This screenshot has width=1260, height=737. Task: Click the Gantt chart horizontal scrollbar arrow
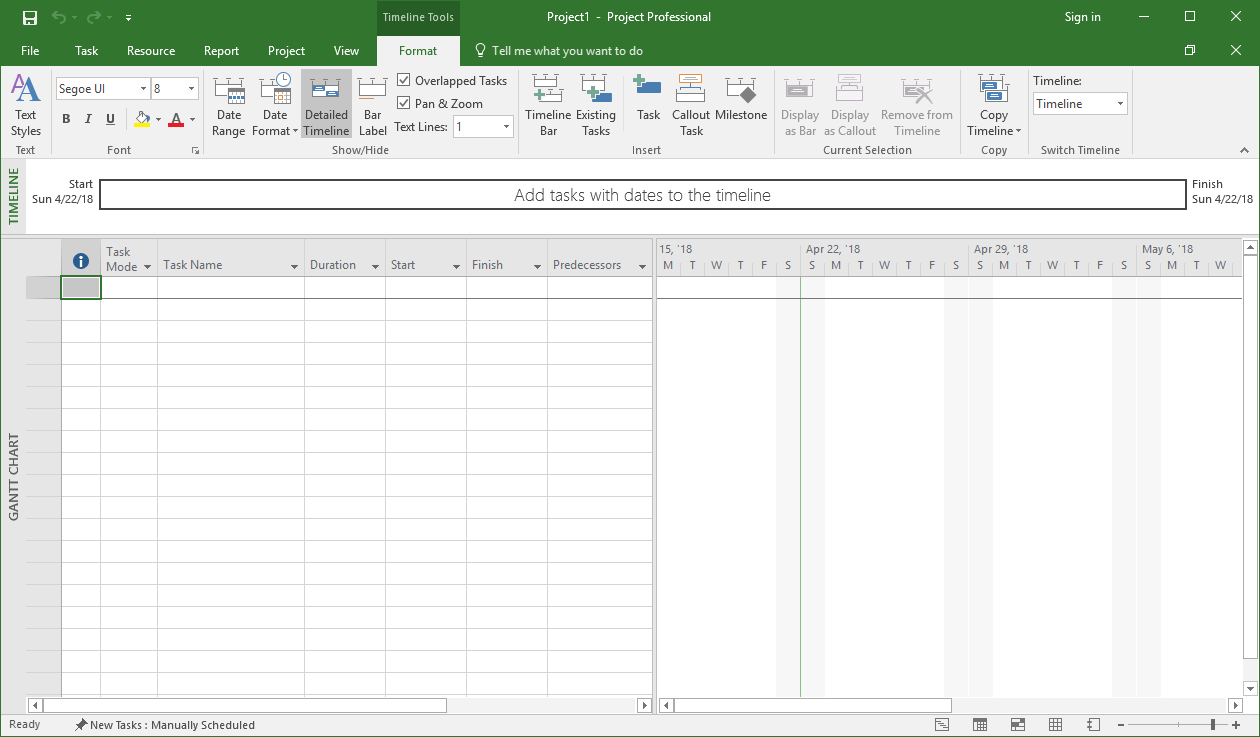click(x=645, y=705)
